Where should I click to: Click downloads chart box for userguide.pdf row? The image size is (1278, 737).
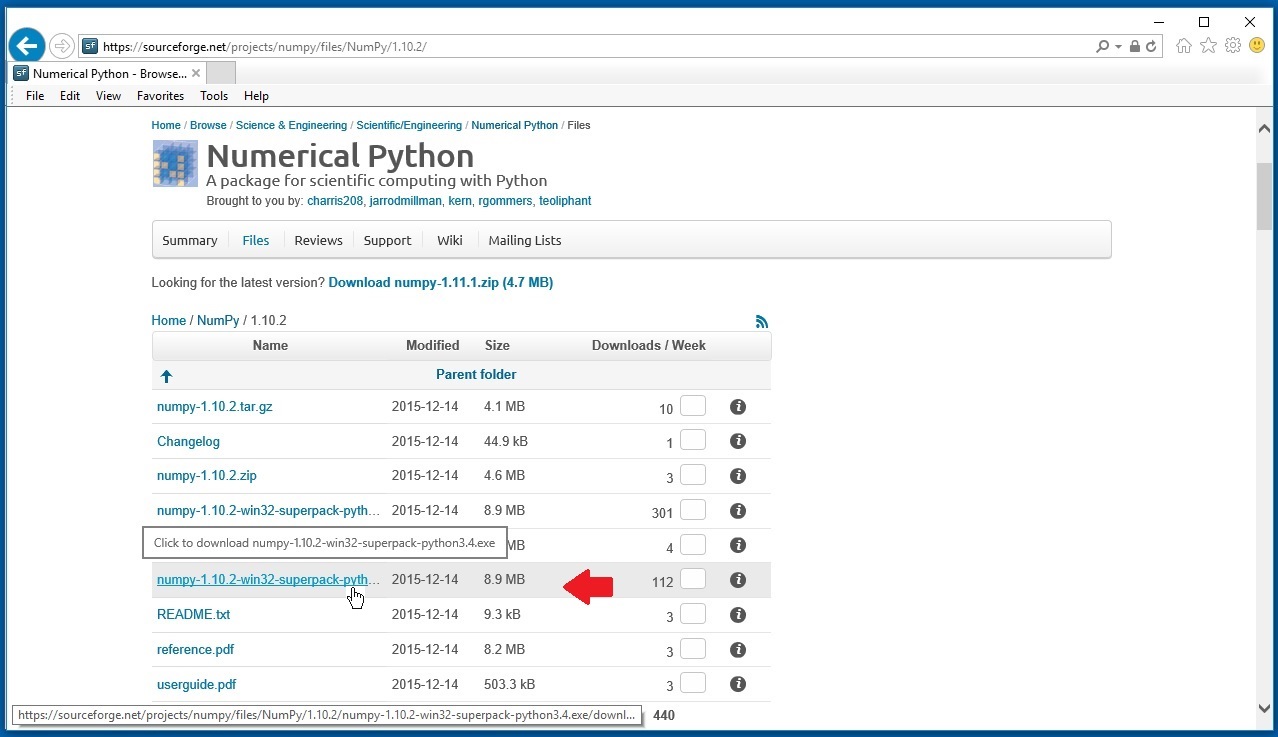click(693, 683)
